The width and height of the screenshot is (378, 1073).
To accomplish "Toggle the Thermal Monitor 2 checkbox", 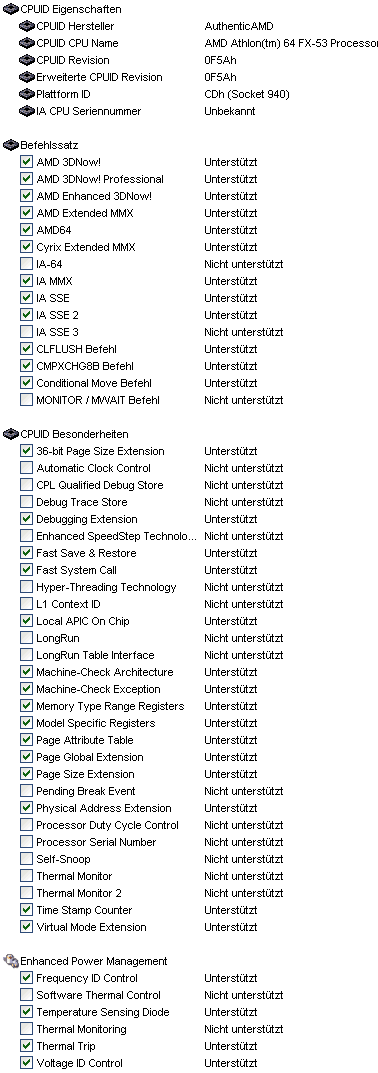I will pos(26,893).
